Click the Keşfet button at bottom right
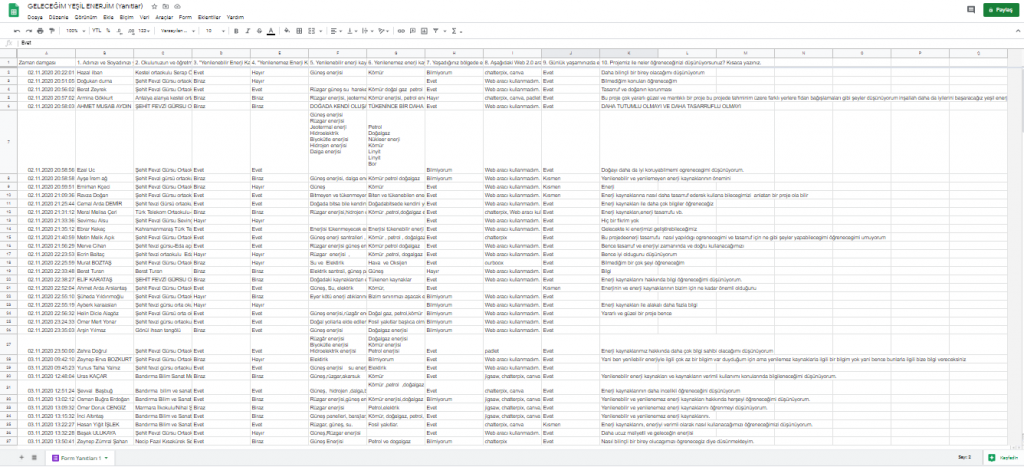Image resolution: width=1024 pixels, height=467 pixels. click(x=1003, y=456)
